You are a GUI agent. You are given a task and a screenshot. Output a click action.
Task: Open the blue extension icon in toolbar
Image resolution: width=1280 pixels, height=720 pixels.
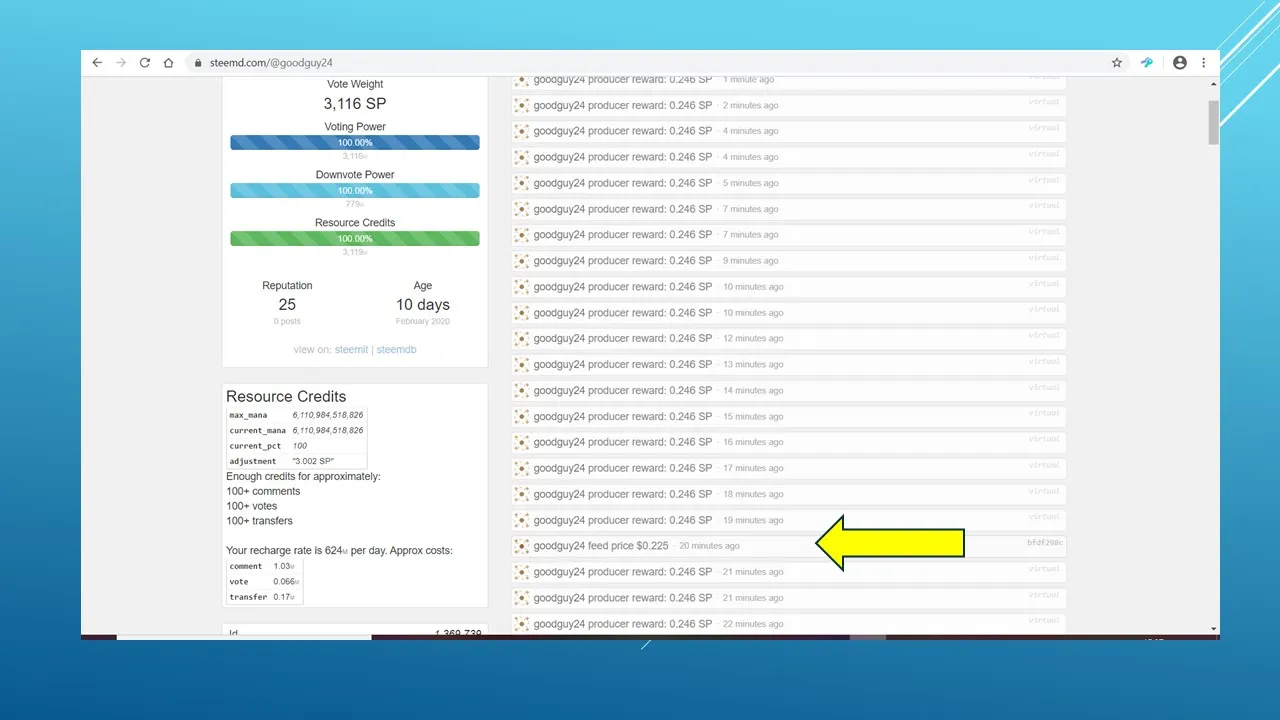(1147, 62)
